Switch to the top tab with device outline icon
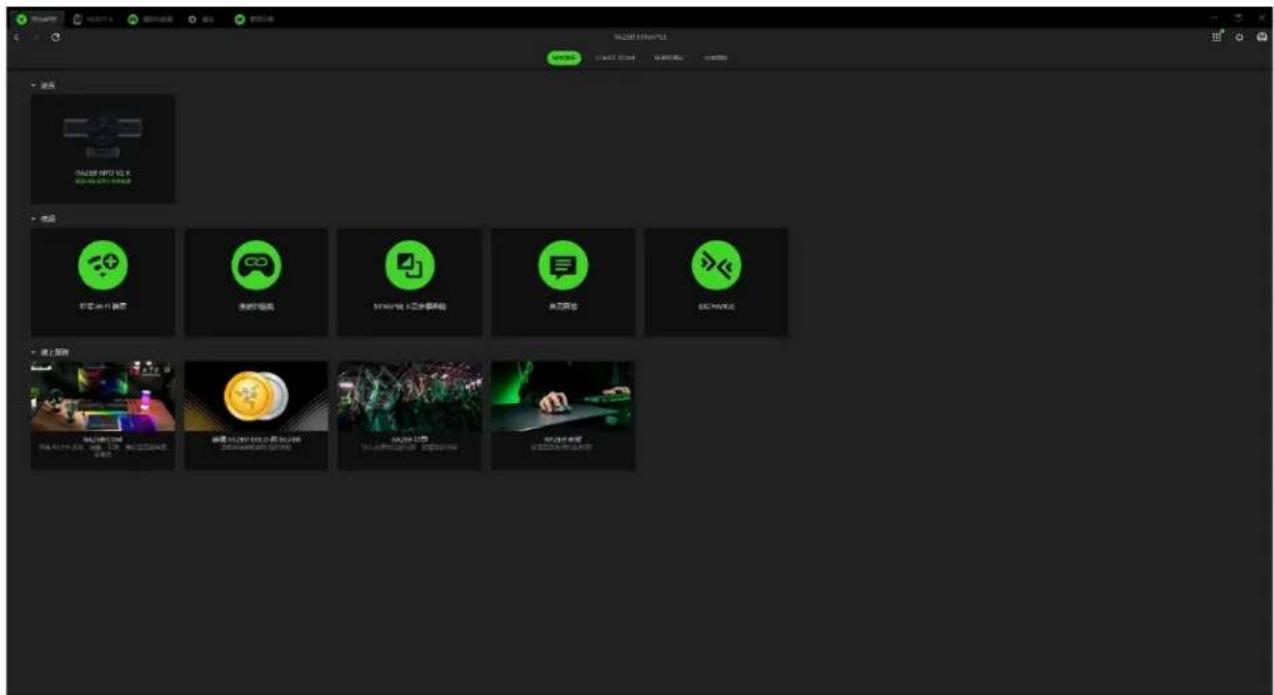Viewport: 1274px width, 695px height. (93, 19)
